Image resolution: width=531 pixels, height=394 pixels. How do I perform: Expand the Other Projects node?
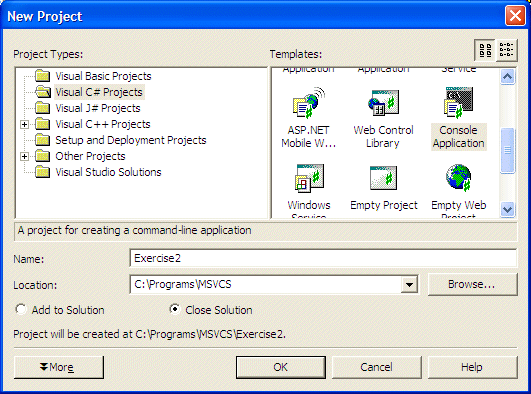[24, 156]
